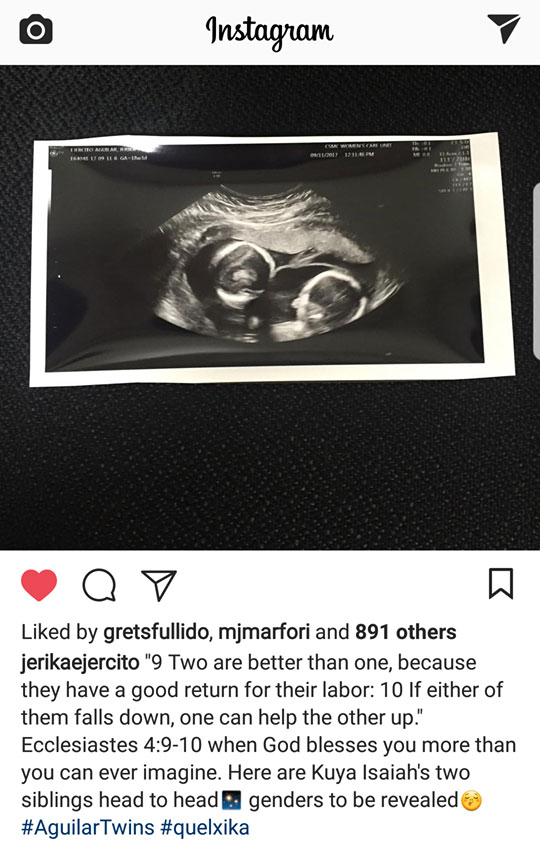Image resolution: width=540 pixels, height=841 pixels.
Task: Open the camera from top bar
Action: tap(36, 29)
